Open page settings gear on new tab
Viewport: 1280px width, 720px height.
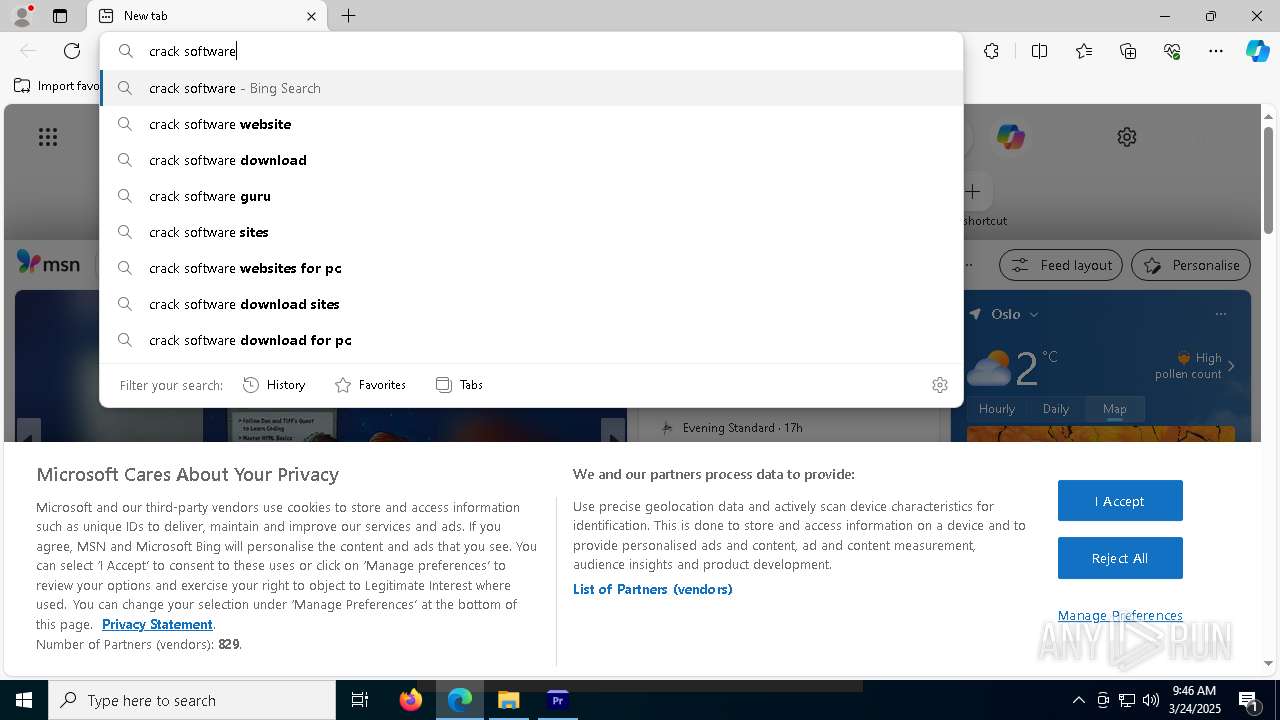pyautogui.click(x=1127, y=137)
